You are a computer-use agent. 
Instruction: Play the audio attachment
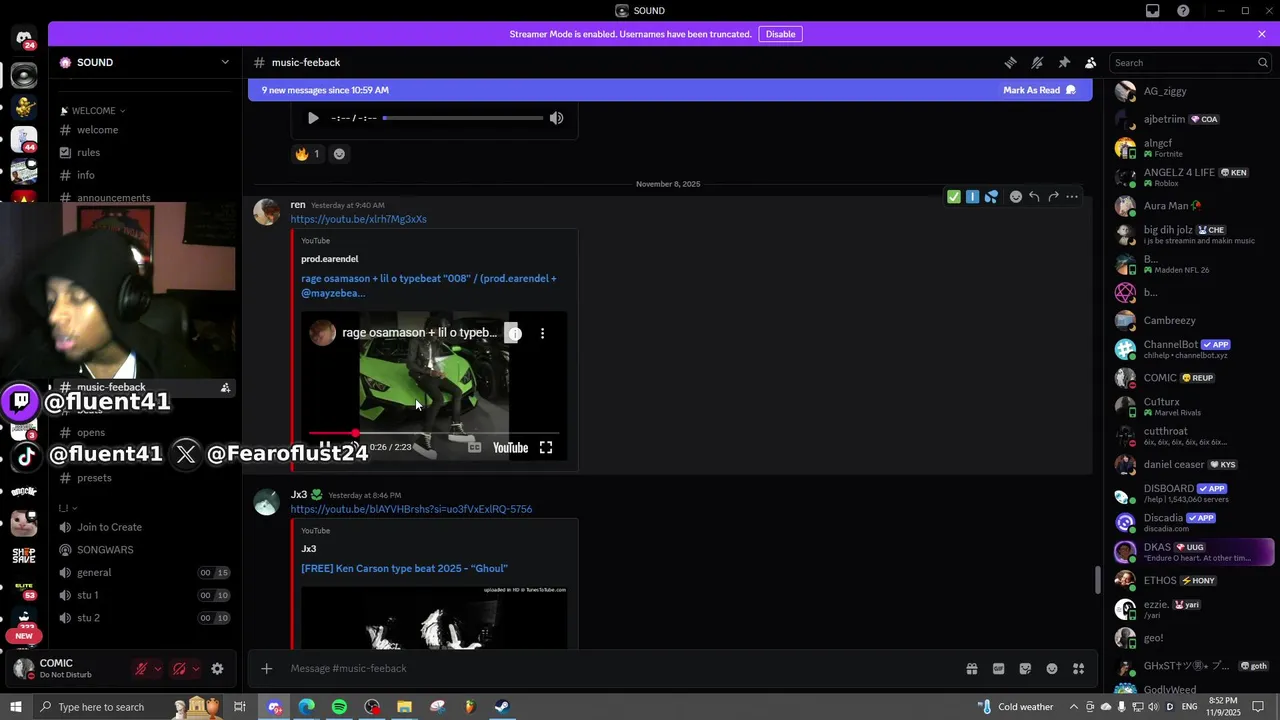click(313, 118)
